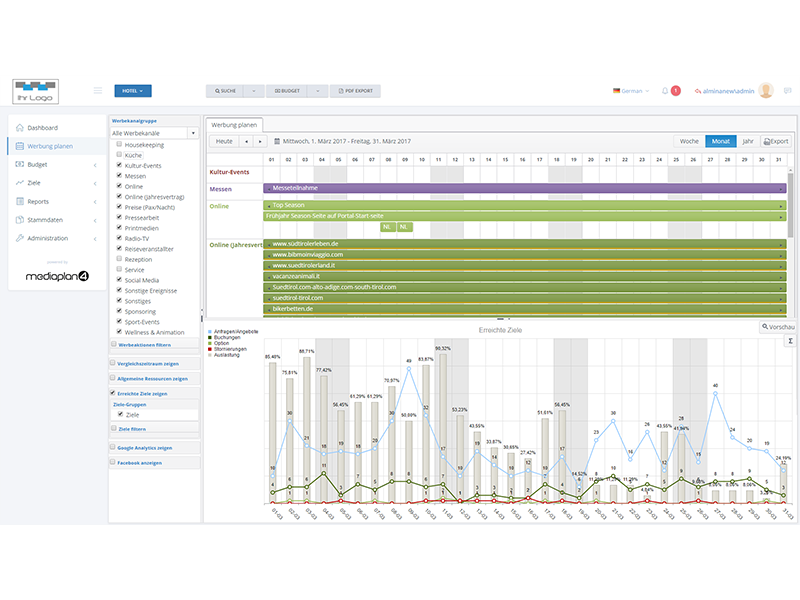Click the blue Anfragen/Angebote legend swatch
800x600 pixels.
210,331
